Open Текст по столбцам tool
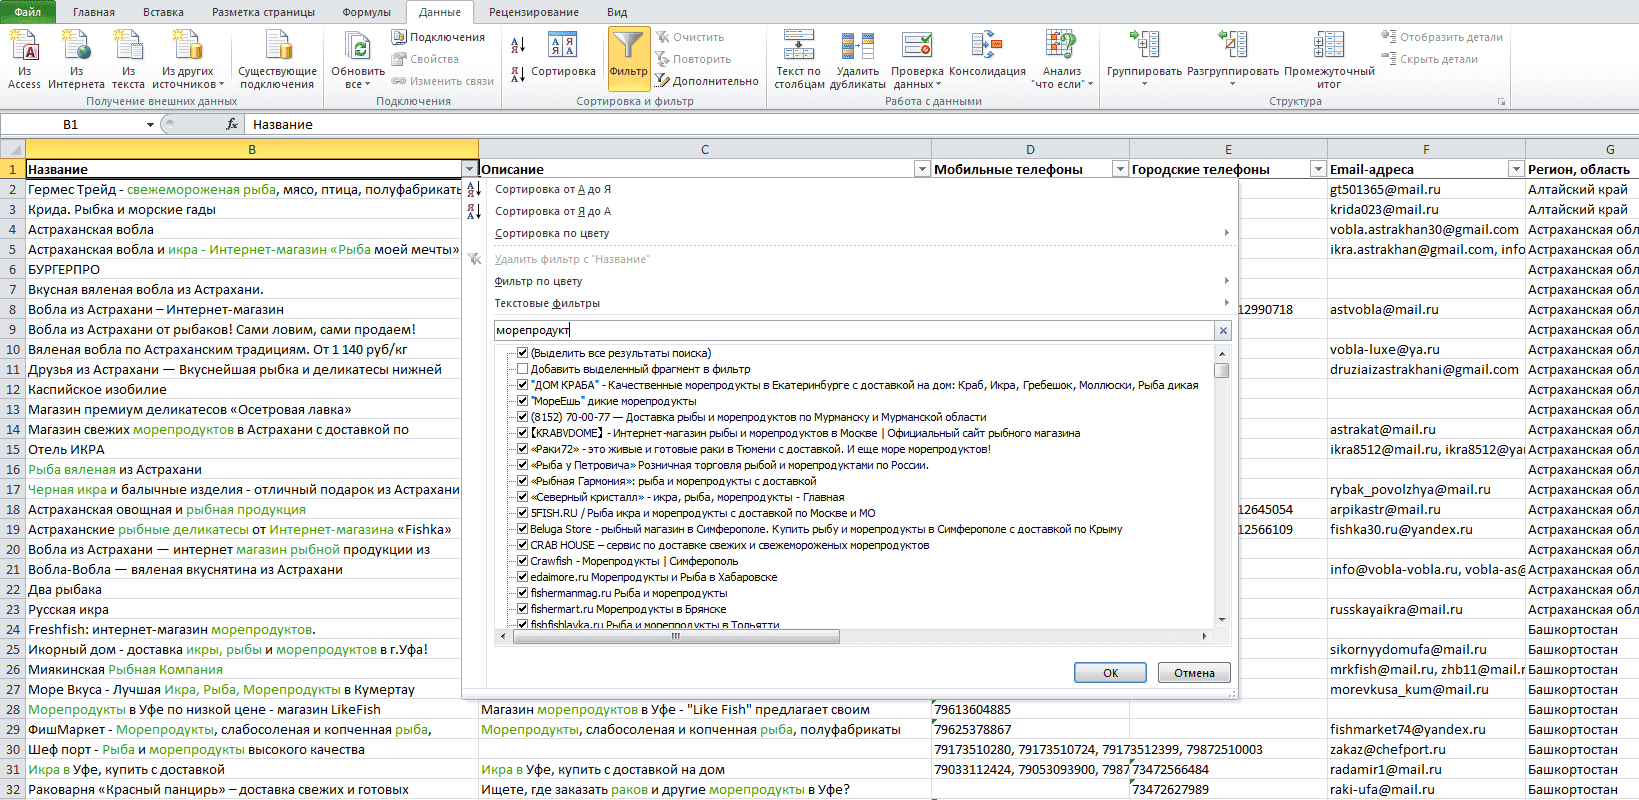Viewport: 1639px width, 800px height. [799, 60]
